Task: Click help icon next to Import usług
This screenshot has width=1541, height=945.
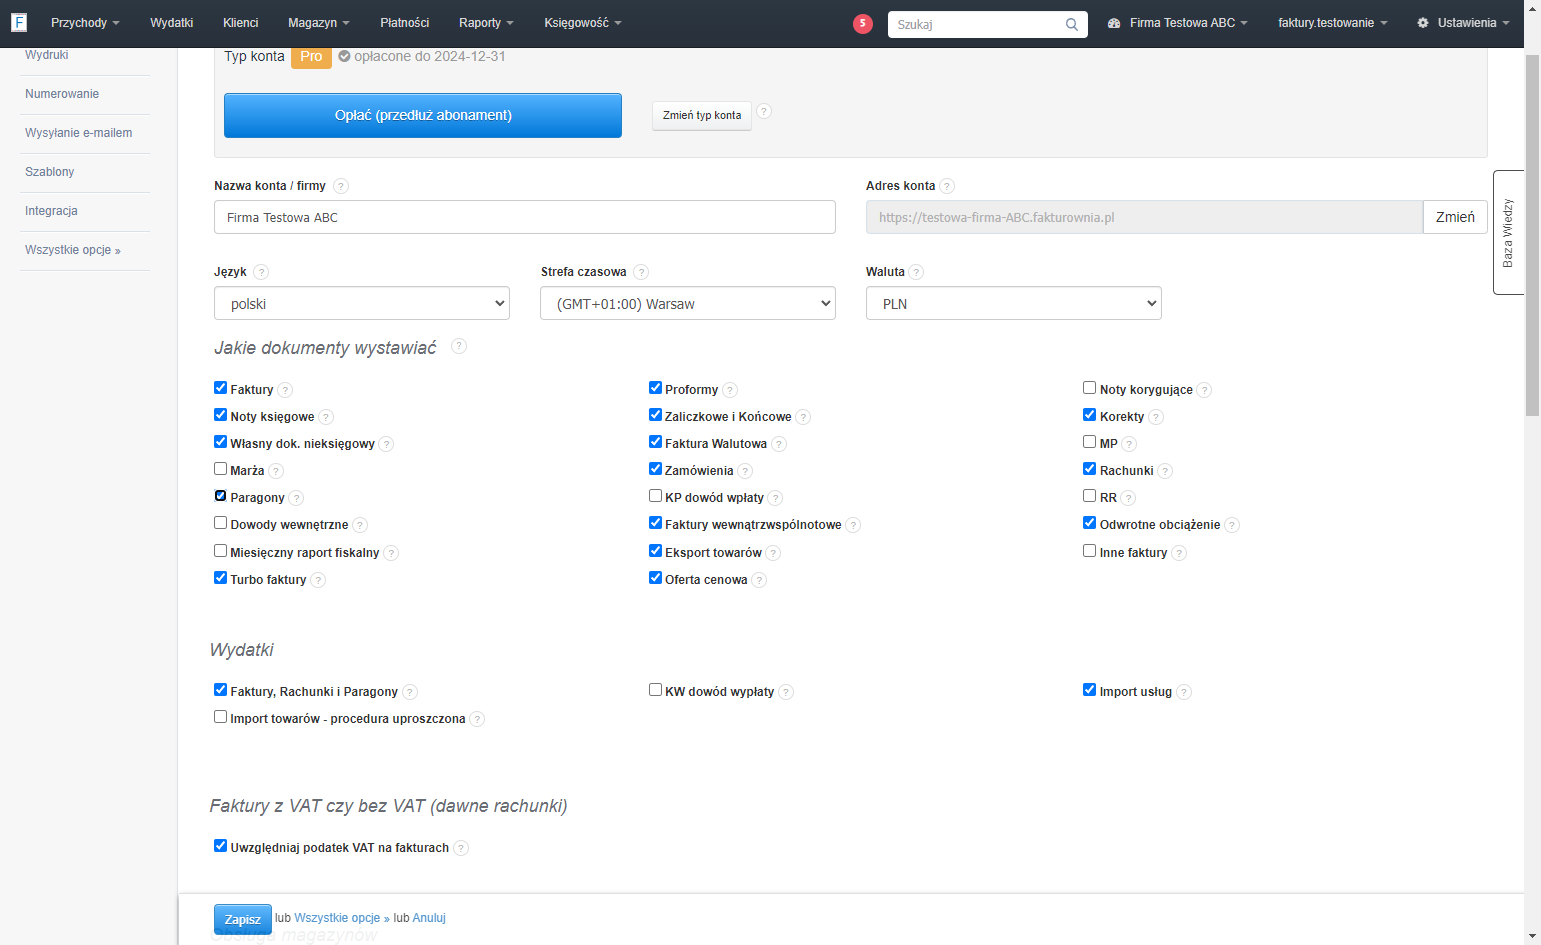Action: (1184, 692)
